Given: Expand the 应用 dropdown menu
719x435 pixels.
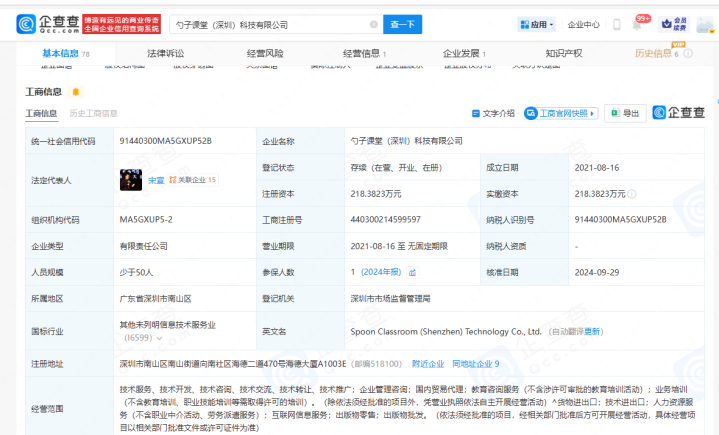Looking at the screenshot, I should coord(538,24).
